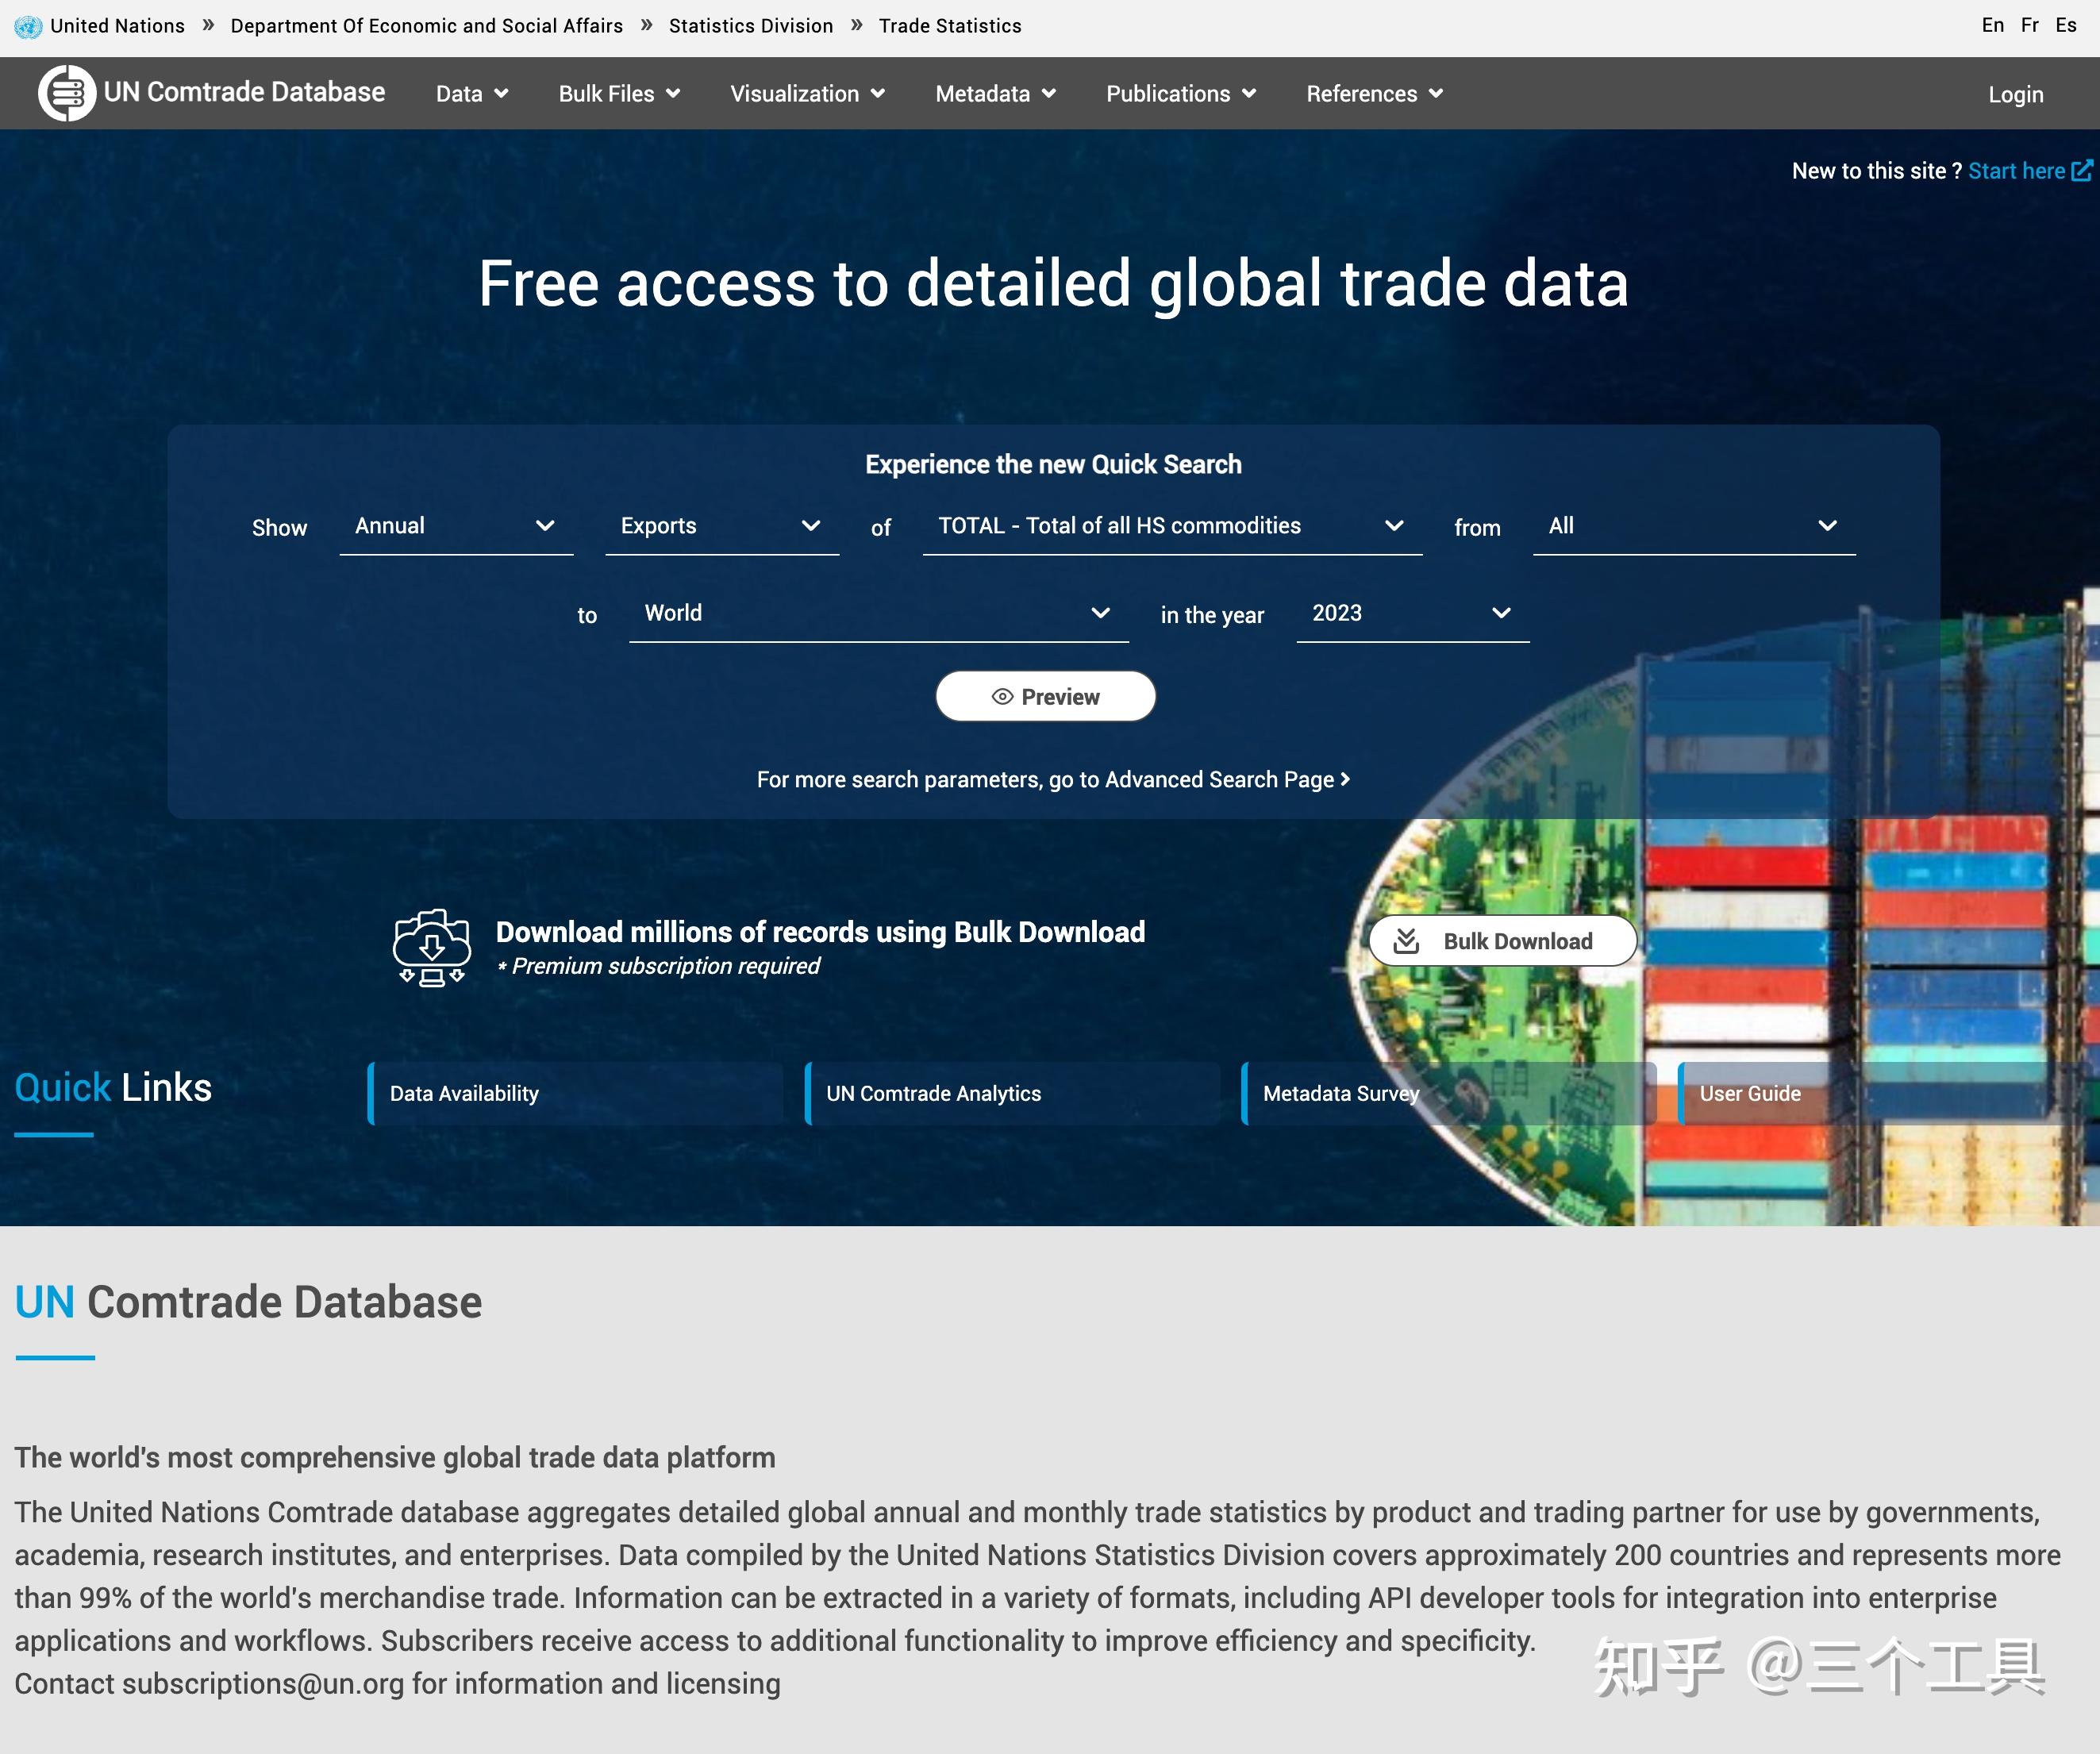Open the HS commodities dropdown
2100x1754 pixels.
point(1171,526)
